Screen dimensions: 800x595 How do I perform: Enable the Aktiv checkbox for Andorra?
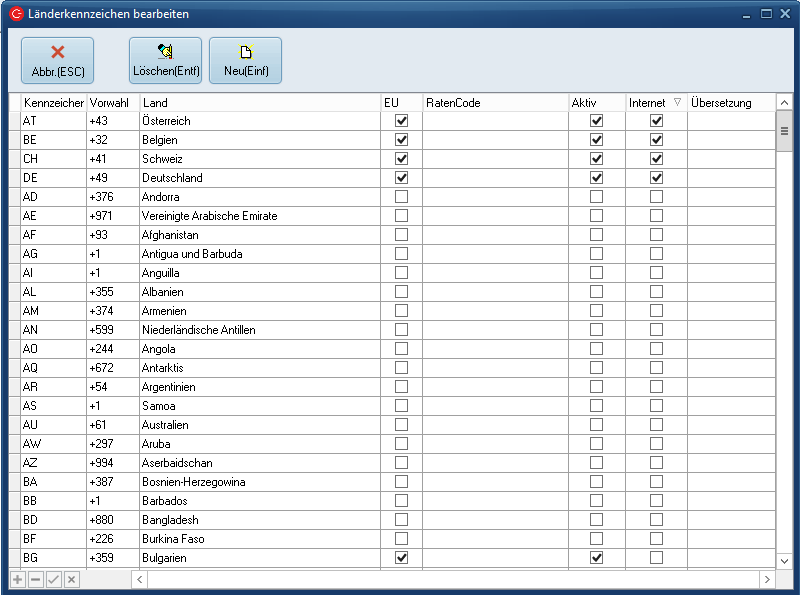pos(597,197)
